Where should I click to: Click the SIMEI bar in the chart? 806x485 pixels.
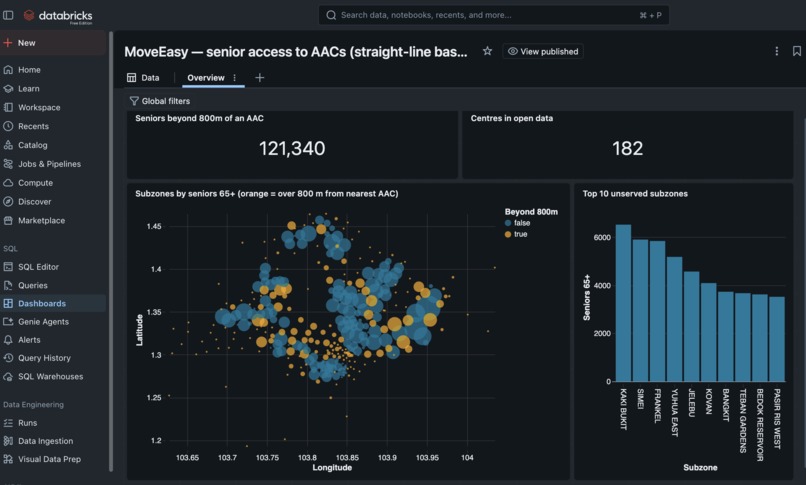pos(640,310)
